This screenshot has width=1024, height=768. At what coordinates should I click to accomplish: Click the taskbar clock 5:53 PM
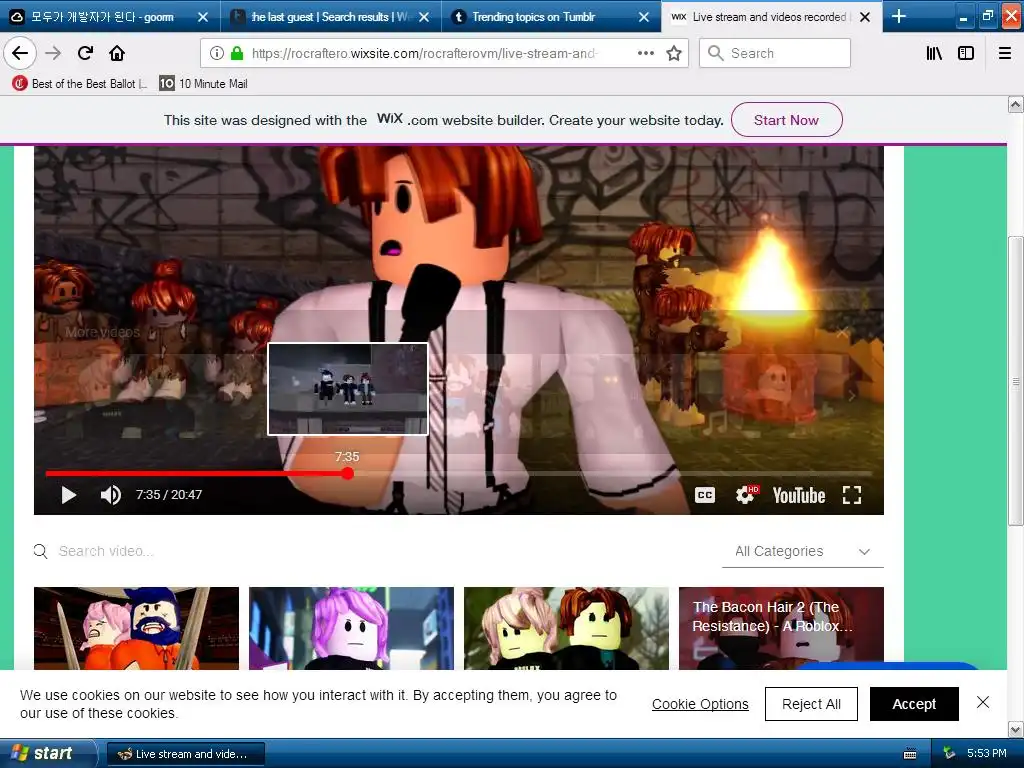click(x=986, y=754)
